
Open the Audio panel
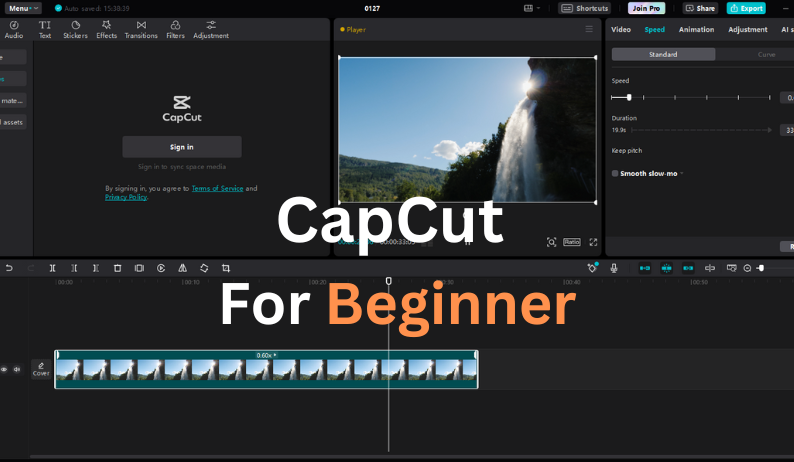(14, 29)
